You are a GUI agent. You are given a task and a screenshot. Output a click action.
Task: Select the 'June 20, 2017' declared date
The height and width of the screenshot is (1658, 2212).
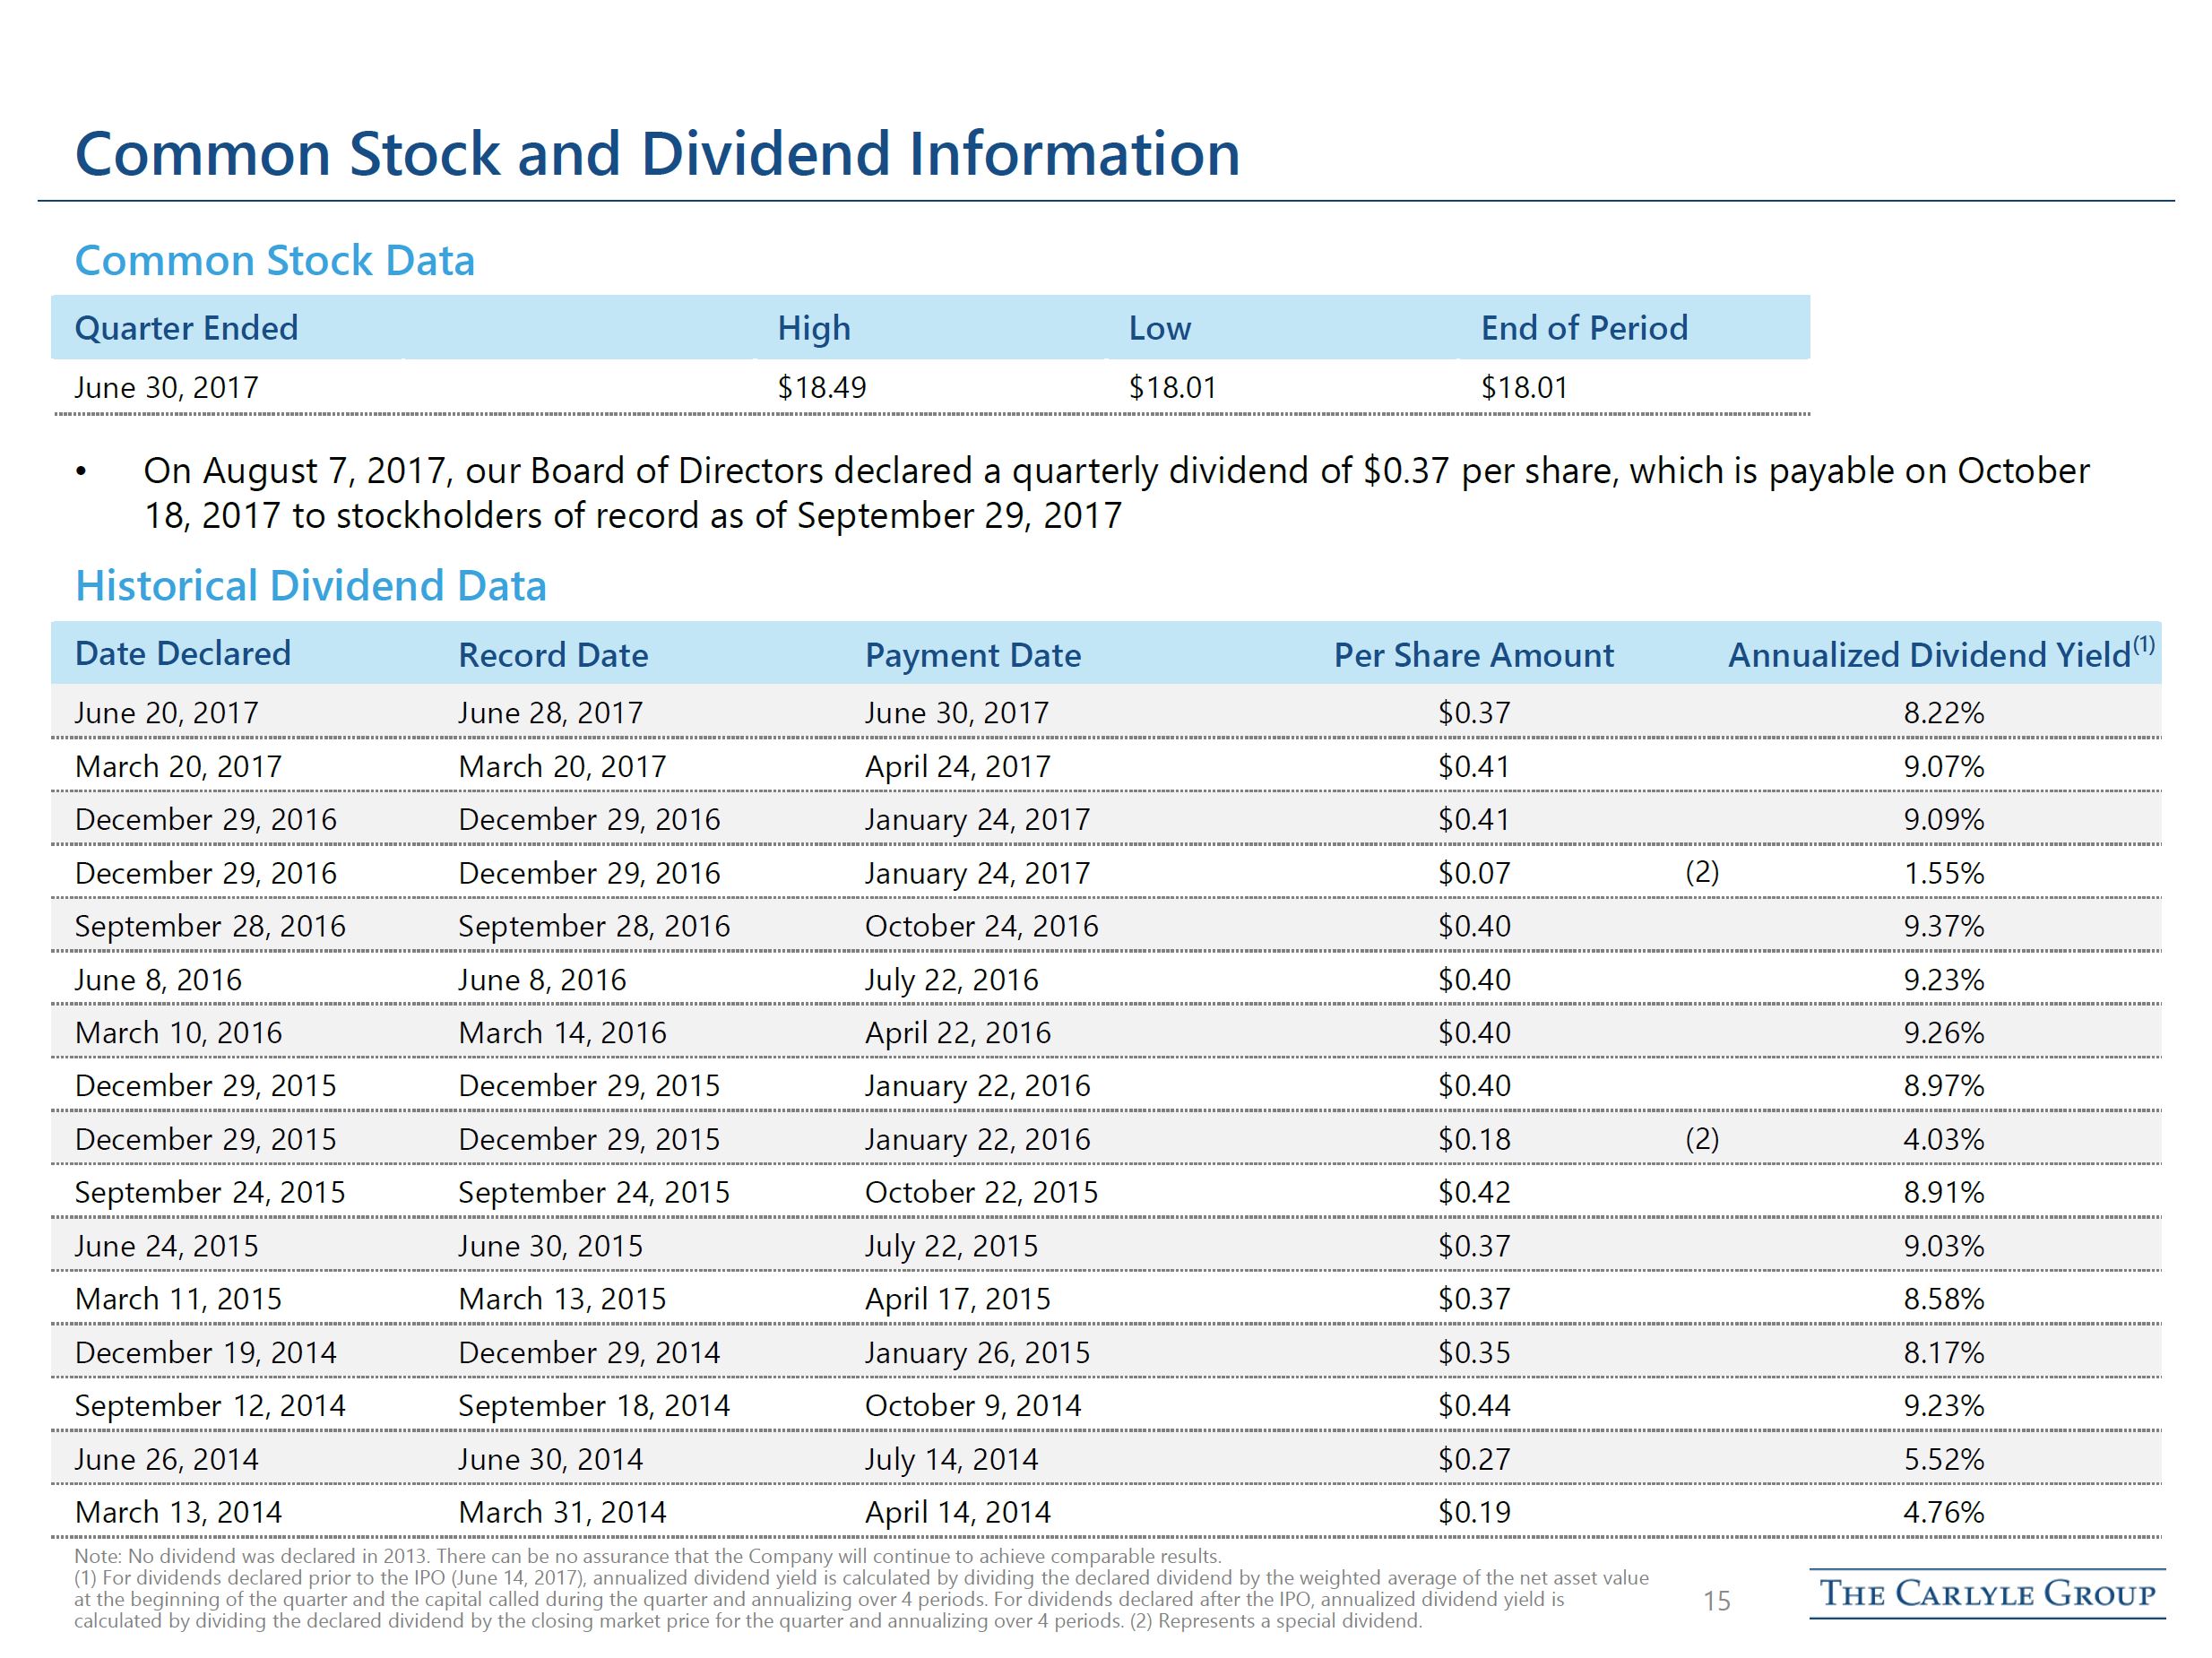click(167, 713)
